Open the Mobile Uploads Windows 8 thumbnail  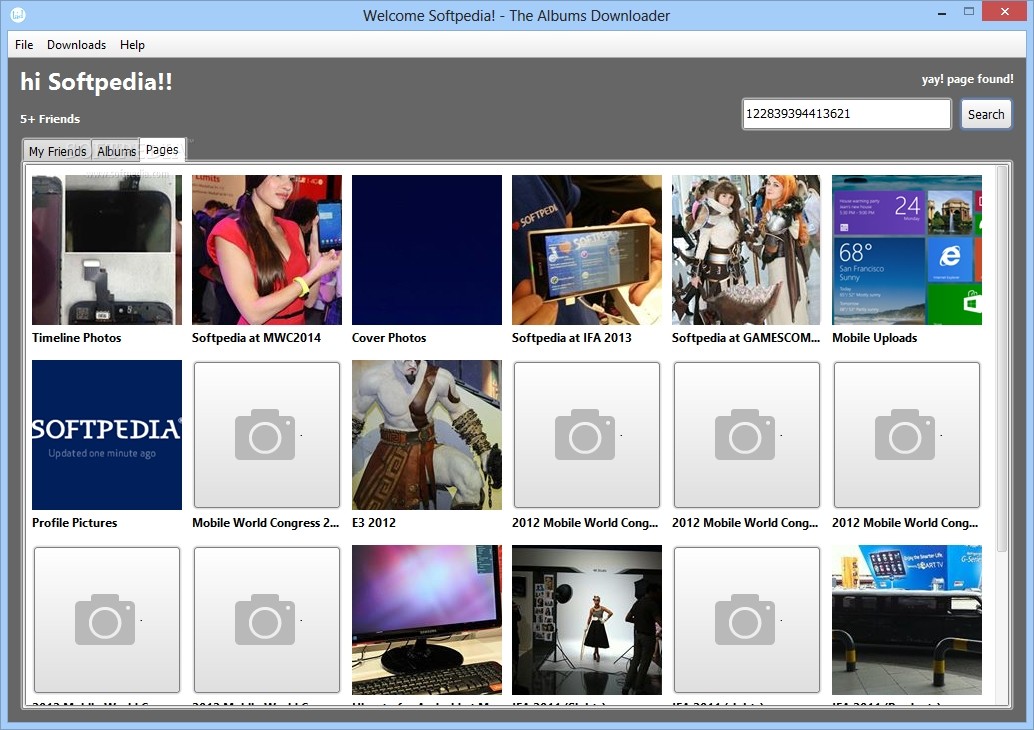coord(907,249)
